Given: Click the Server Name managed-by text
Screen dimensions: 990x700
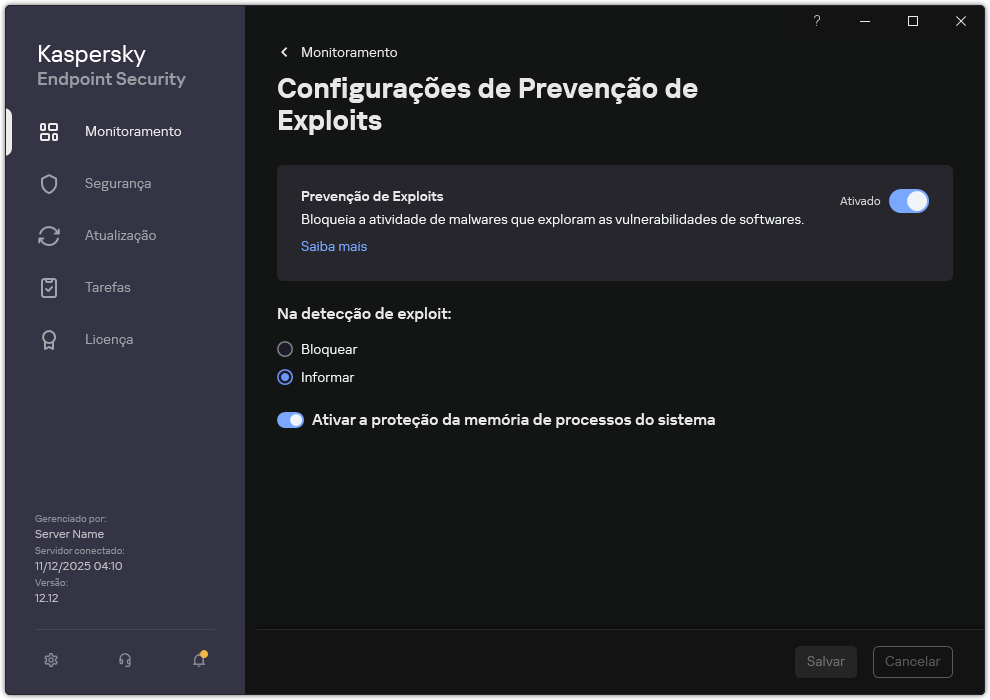Looking at the screenshot, I should [69, 534].
